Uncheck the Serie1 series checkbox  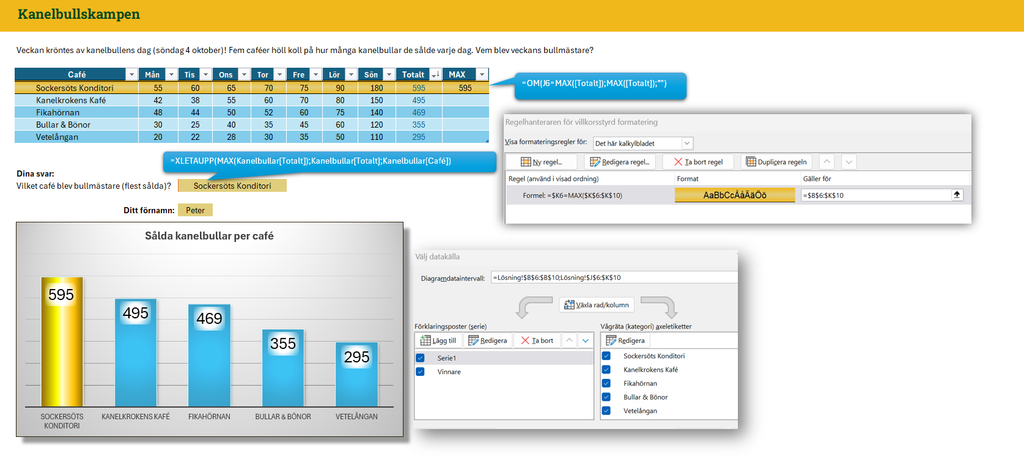tap(420, 358)
